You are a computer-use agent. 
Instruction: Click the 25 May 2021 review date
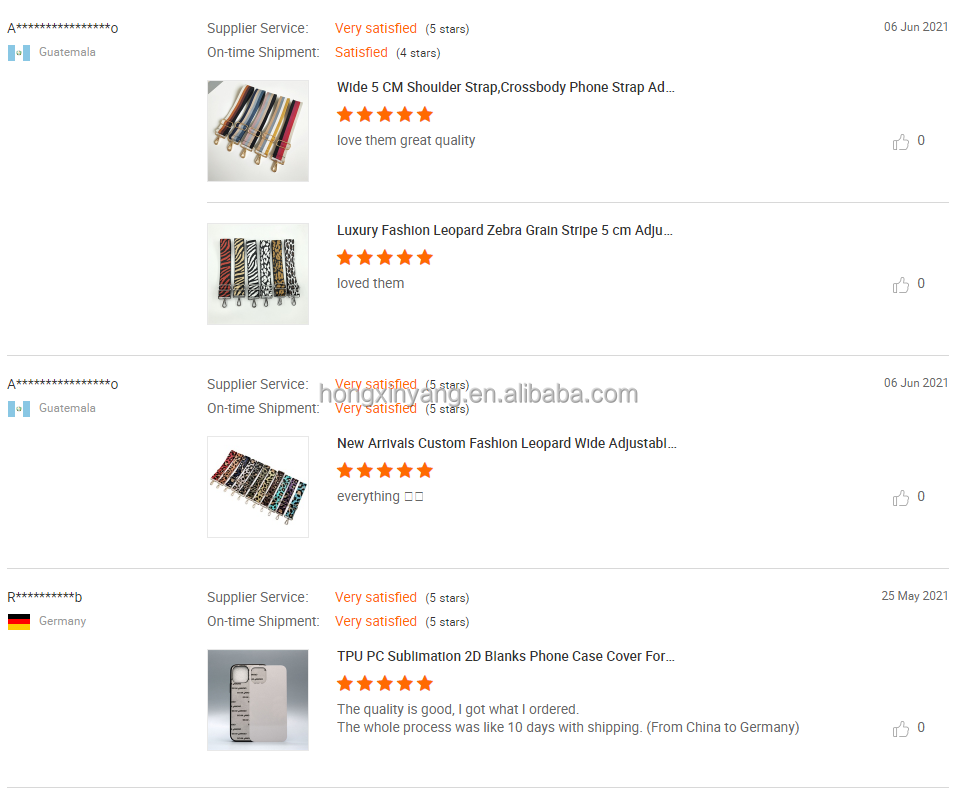[x=914, y=596]
